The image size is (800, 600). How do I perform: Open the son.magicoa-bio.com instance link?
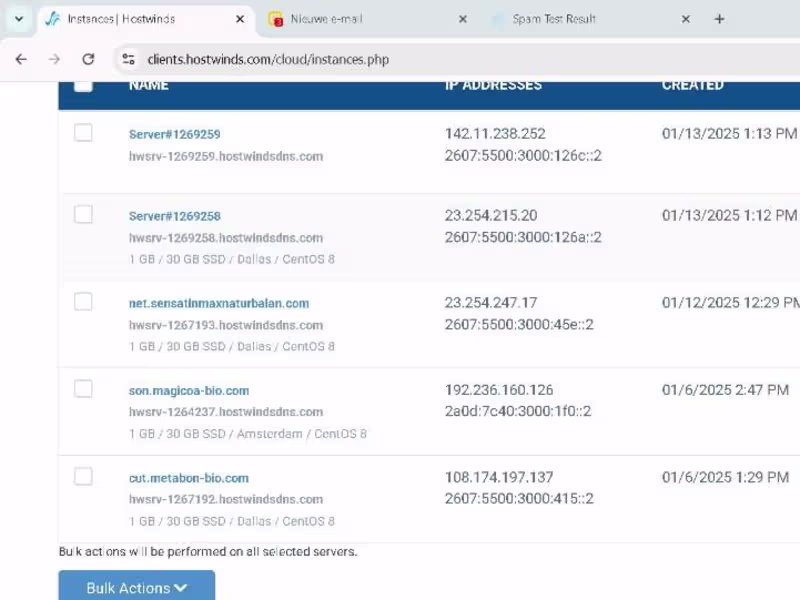click(189, 391)
